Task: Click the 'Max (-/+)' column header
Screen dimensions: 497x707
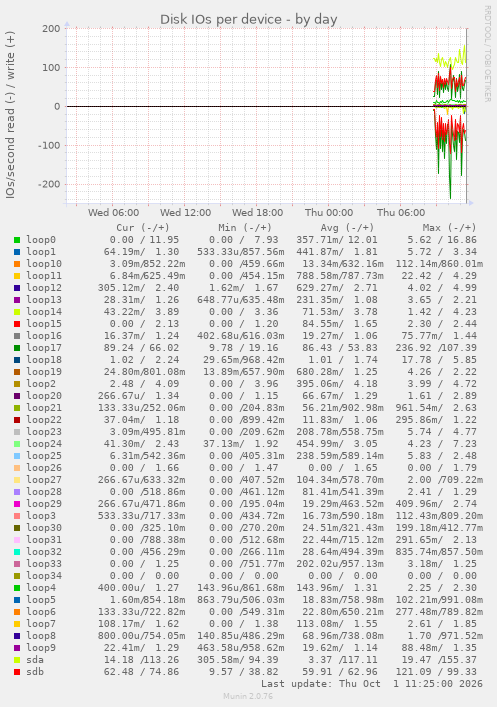Action: (449, 228)
